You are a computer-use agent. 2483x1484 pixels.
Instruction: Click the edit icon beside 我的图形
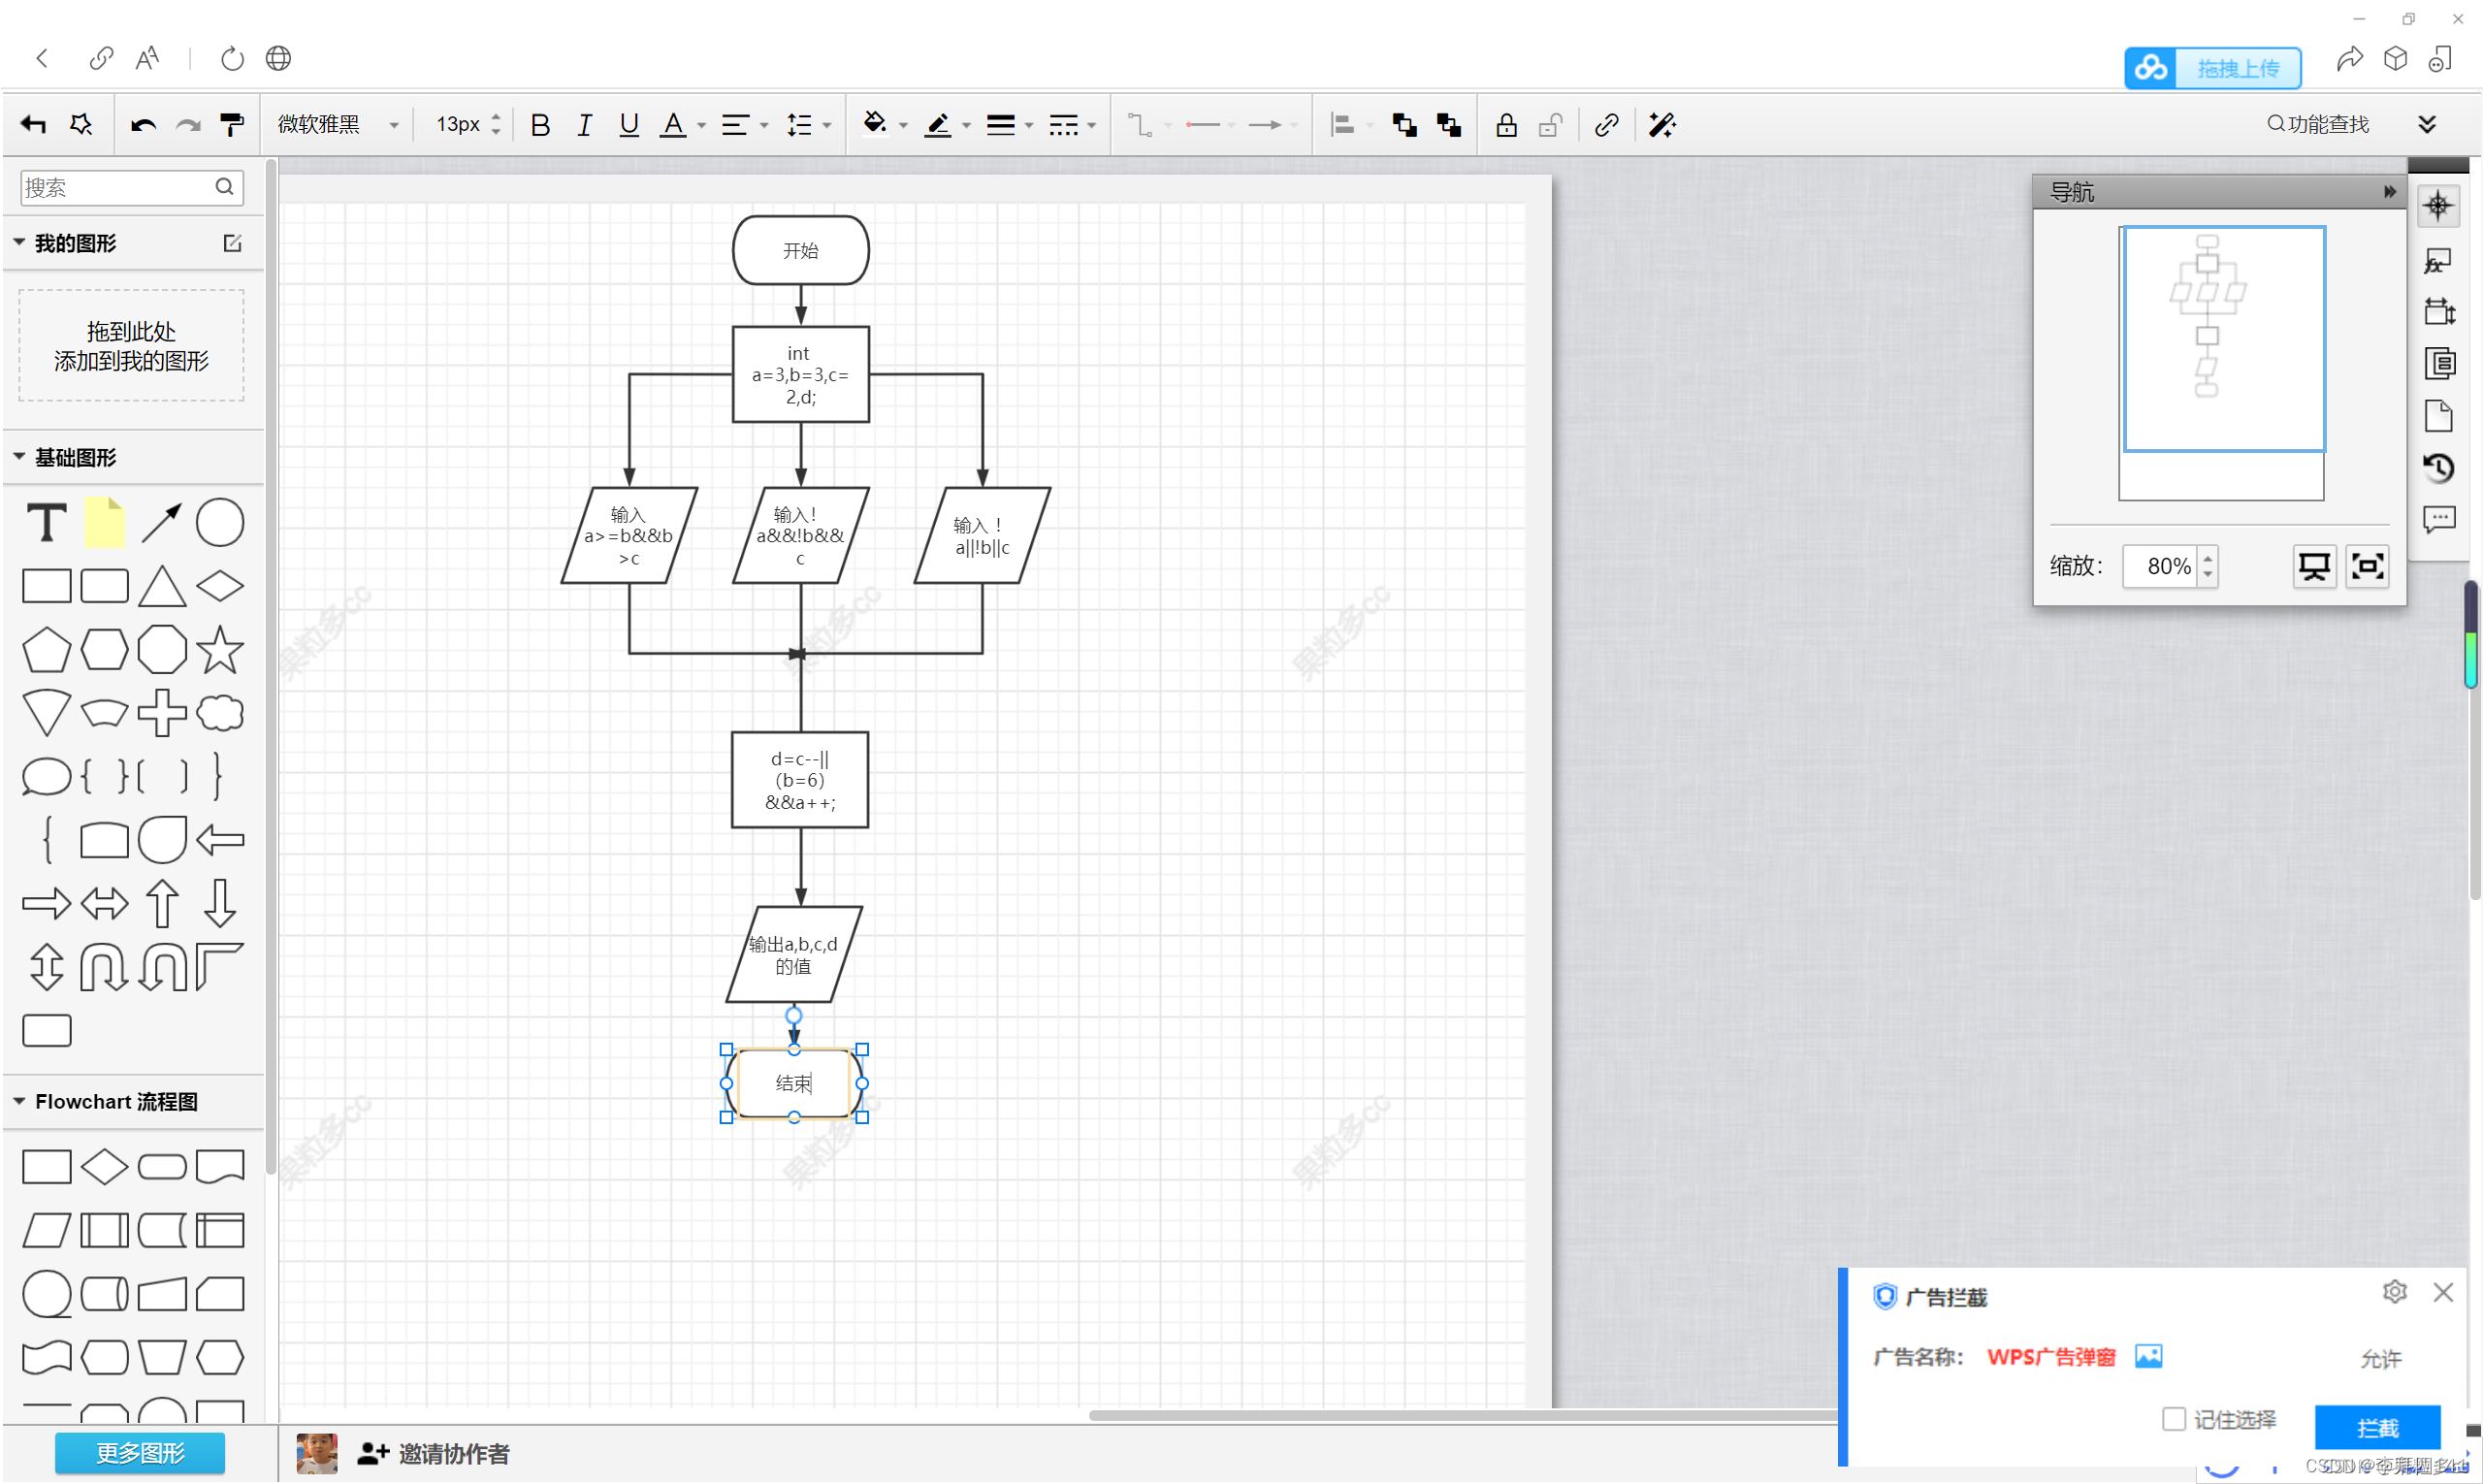coord(232,243)
